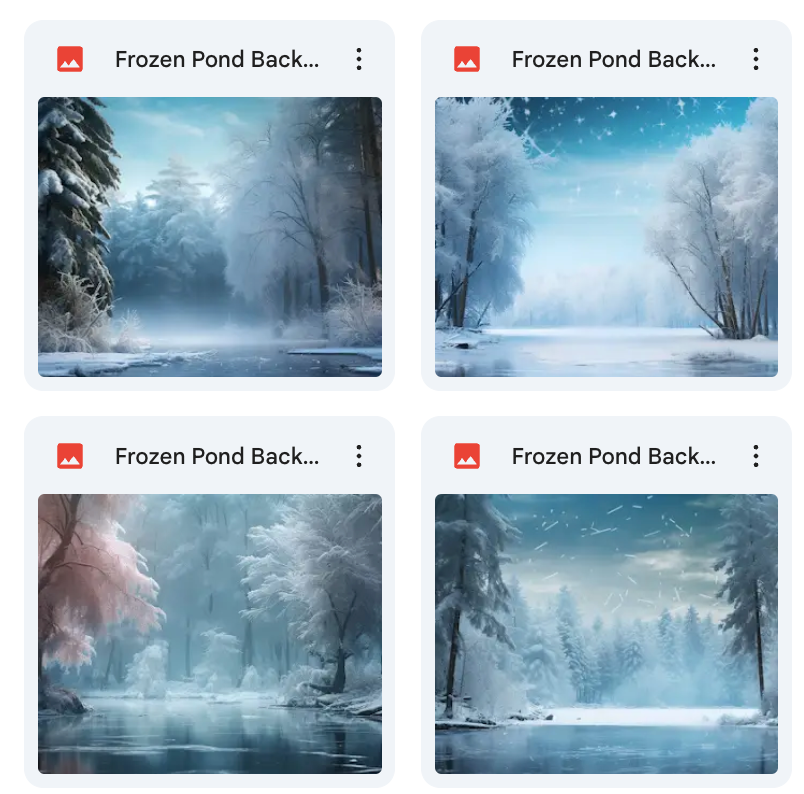Click the red image icon on the starry sky card
This screenshot has width=804, height=794.
pos(467,59)
